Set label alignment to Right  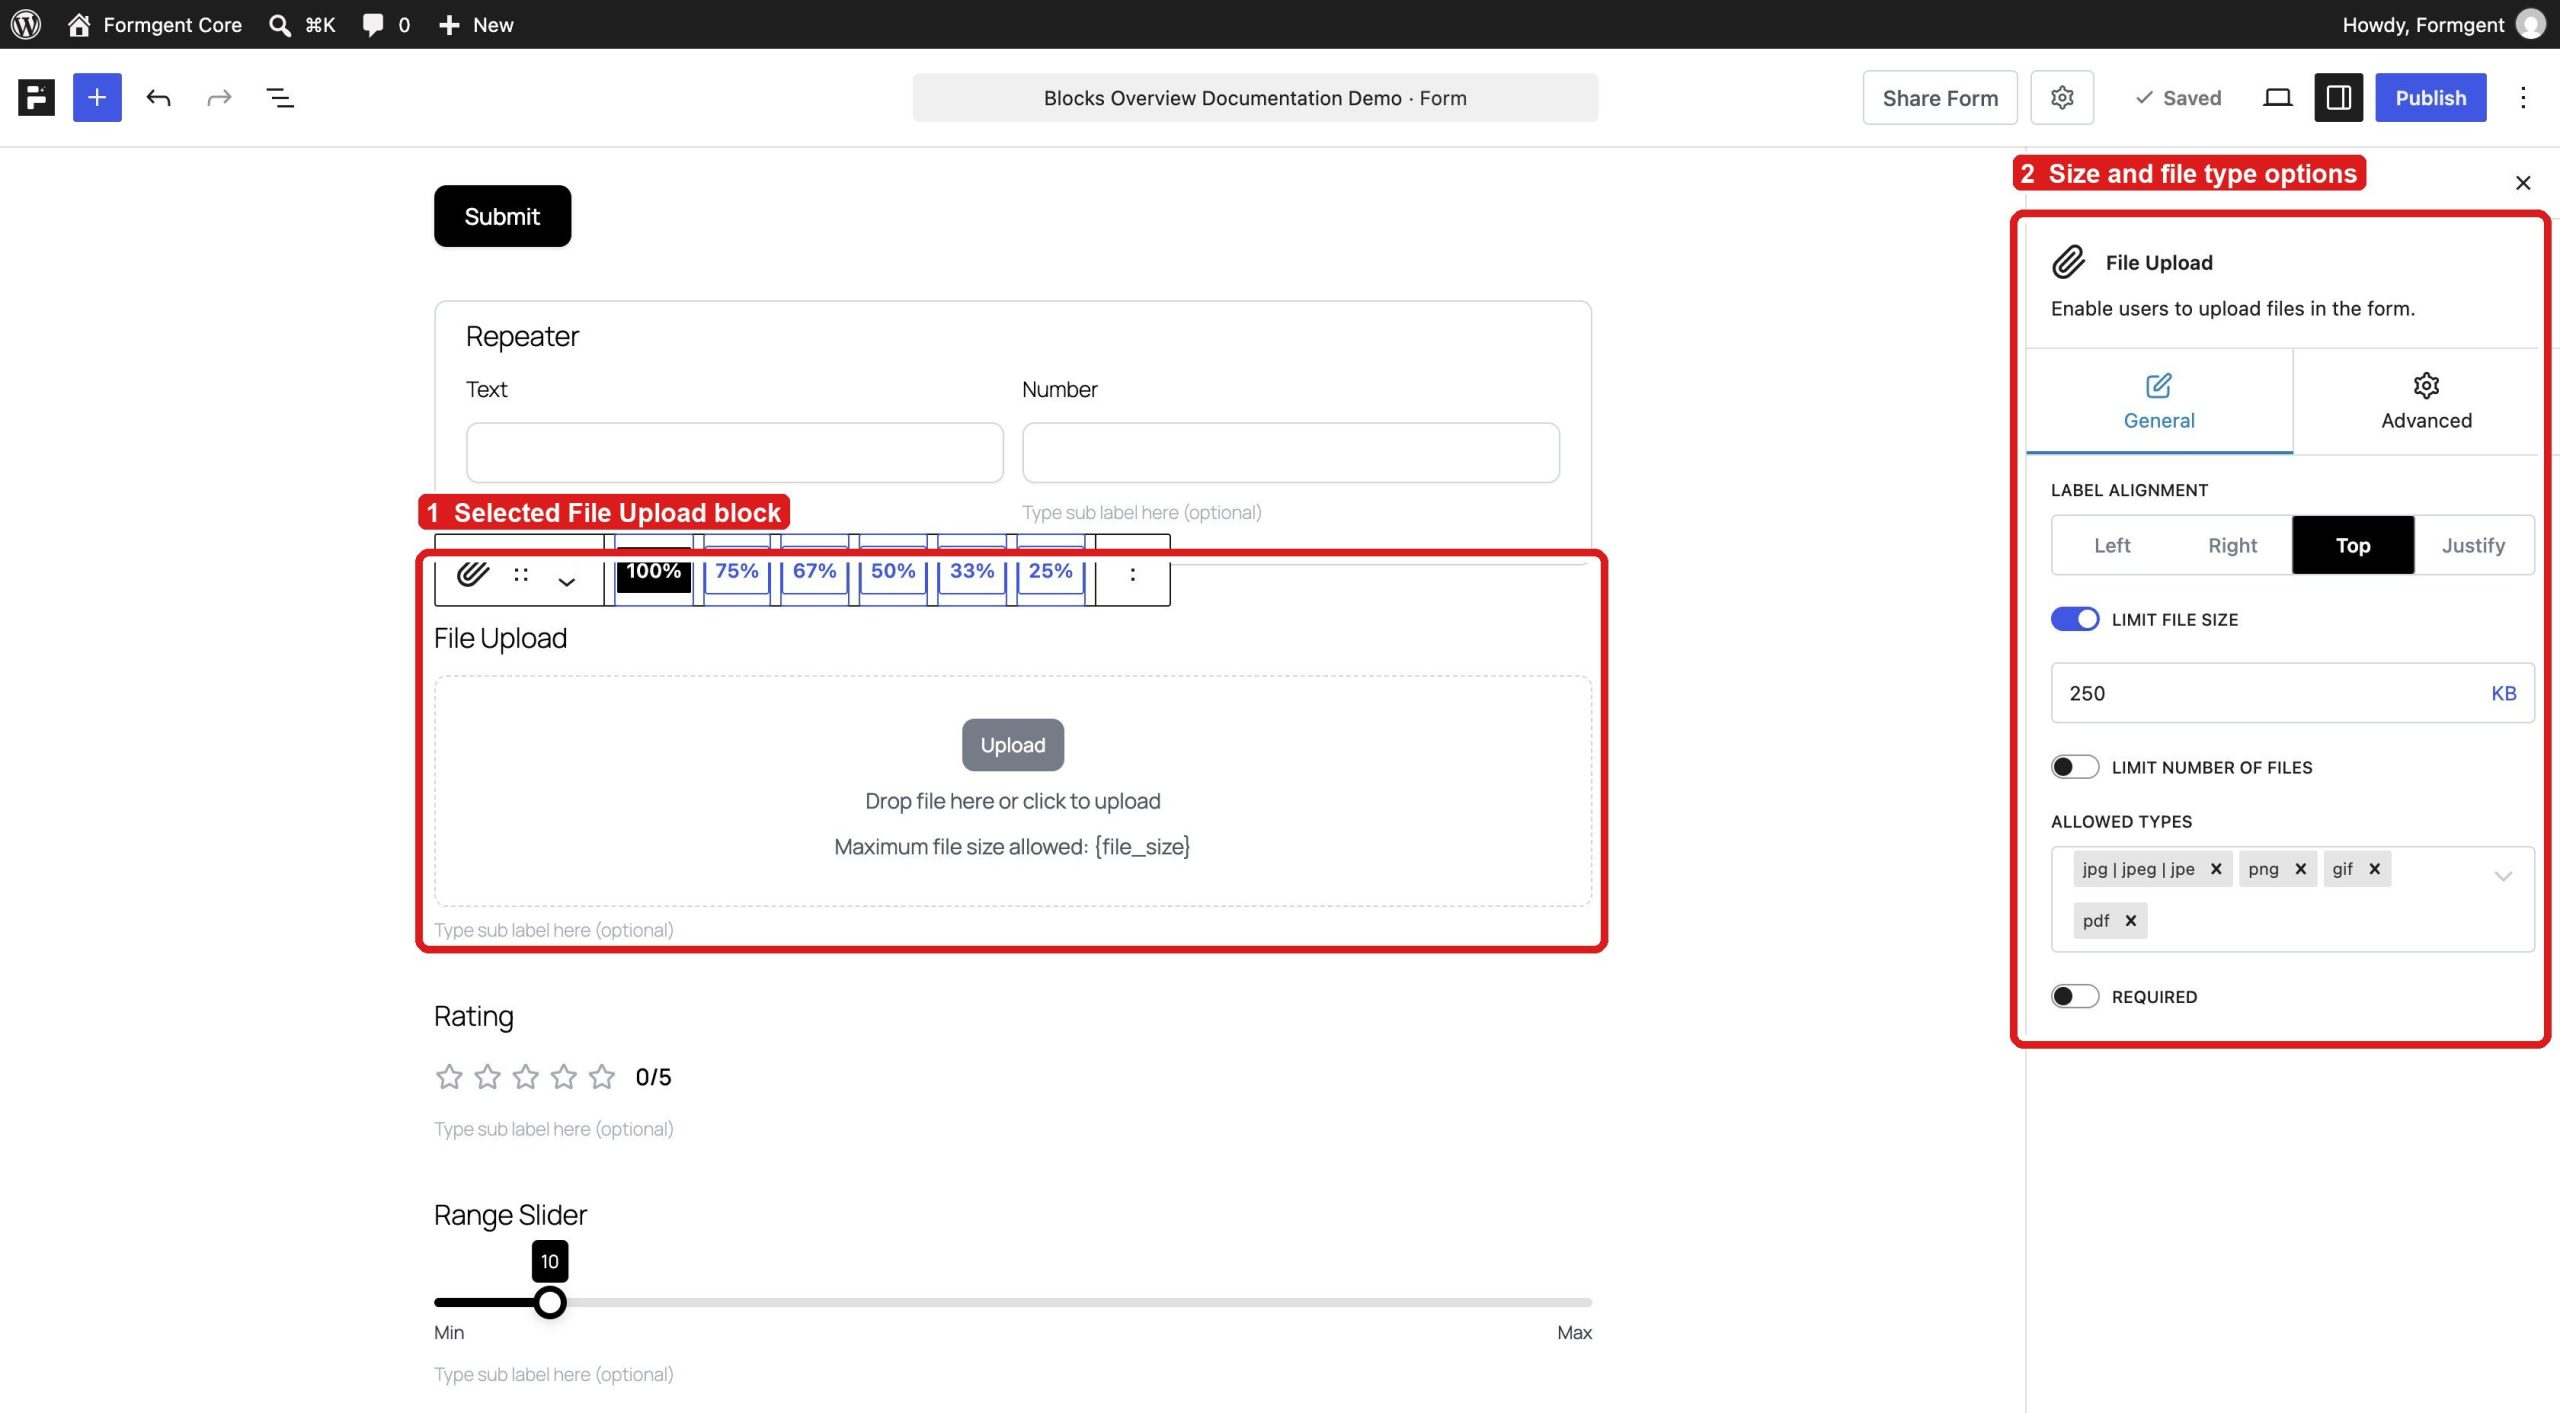[2232, 545]
